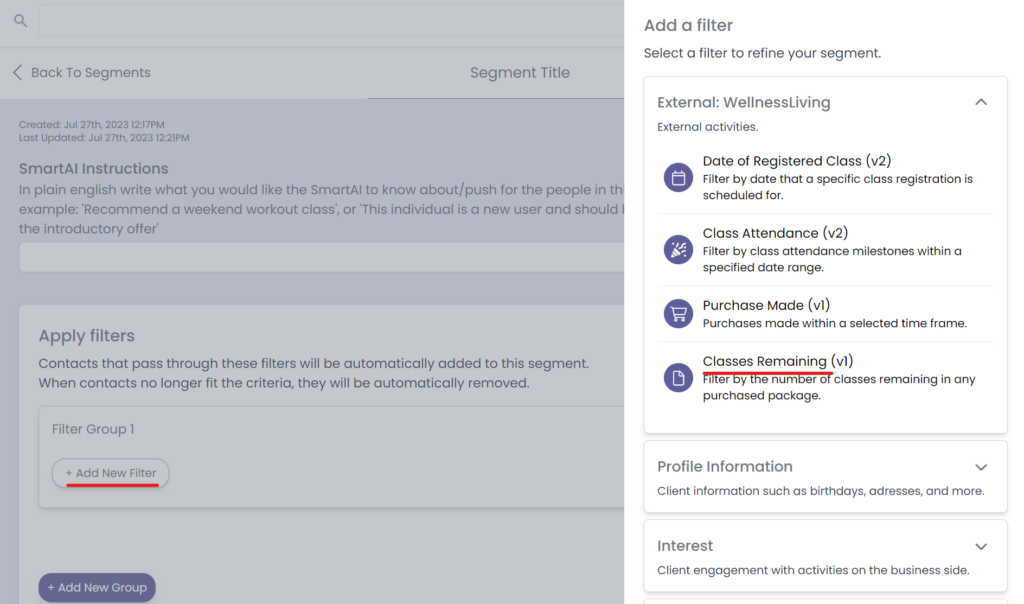This screenshot has width=1024, height=604.
Task: Choose Class Attendance (v2) filter
Action: point(774,233)
